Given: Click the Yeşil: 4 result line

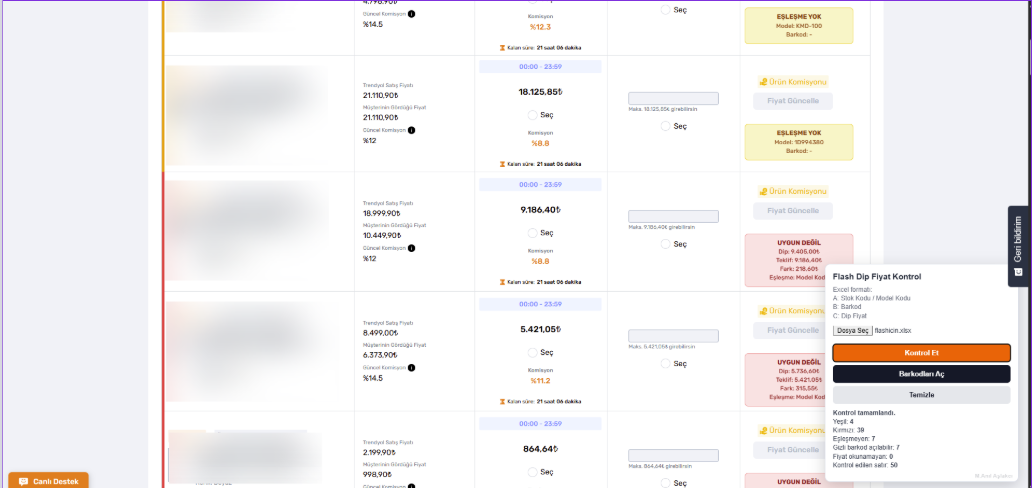Looking at the screenshot, I should (843, 421).
